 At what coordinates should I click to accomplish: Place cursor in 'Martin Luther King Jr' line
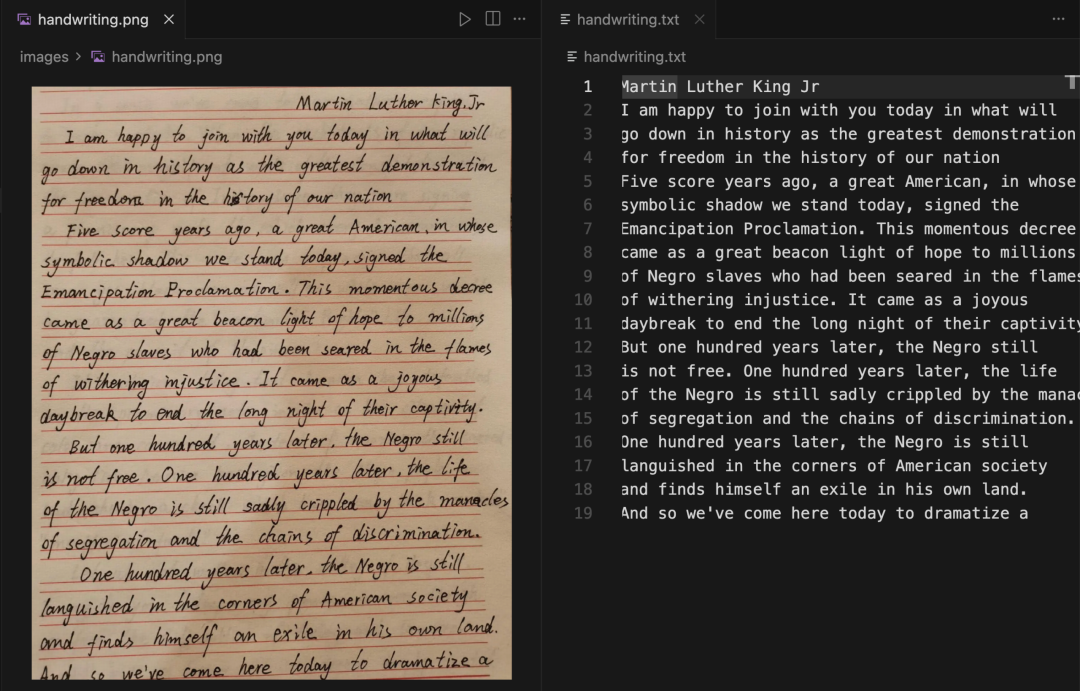pos(720,86)
